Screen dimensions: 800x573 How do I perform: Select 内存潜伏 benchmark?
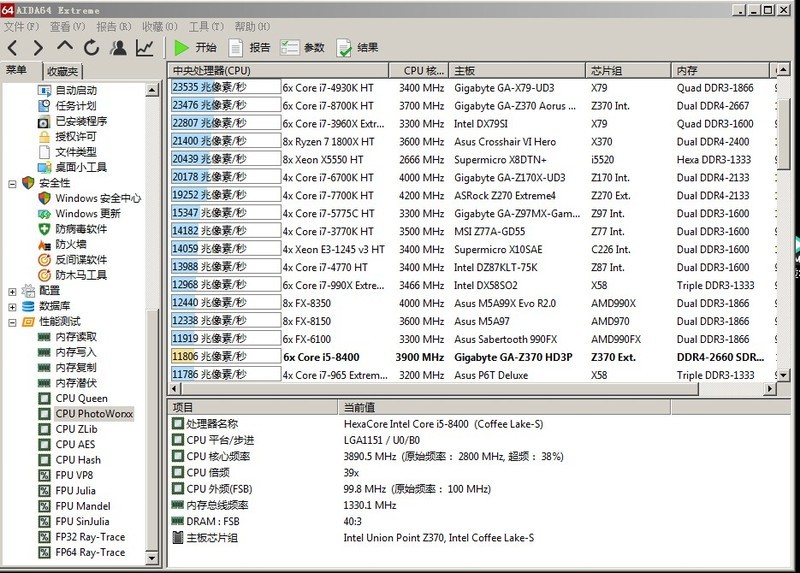click(67, 382)
